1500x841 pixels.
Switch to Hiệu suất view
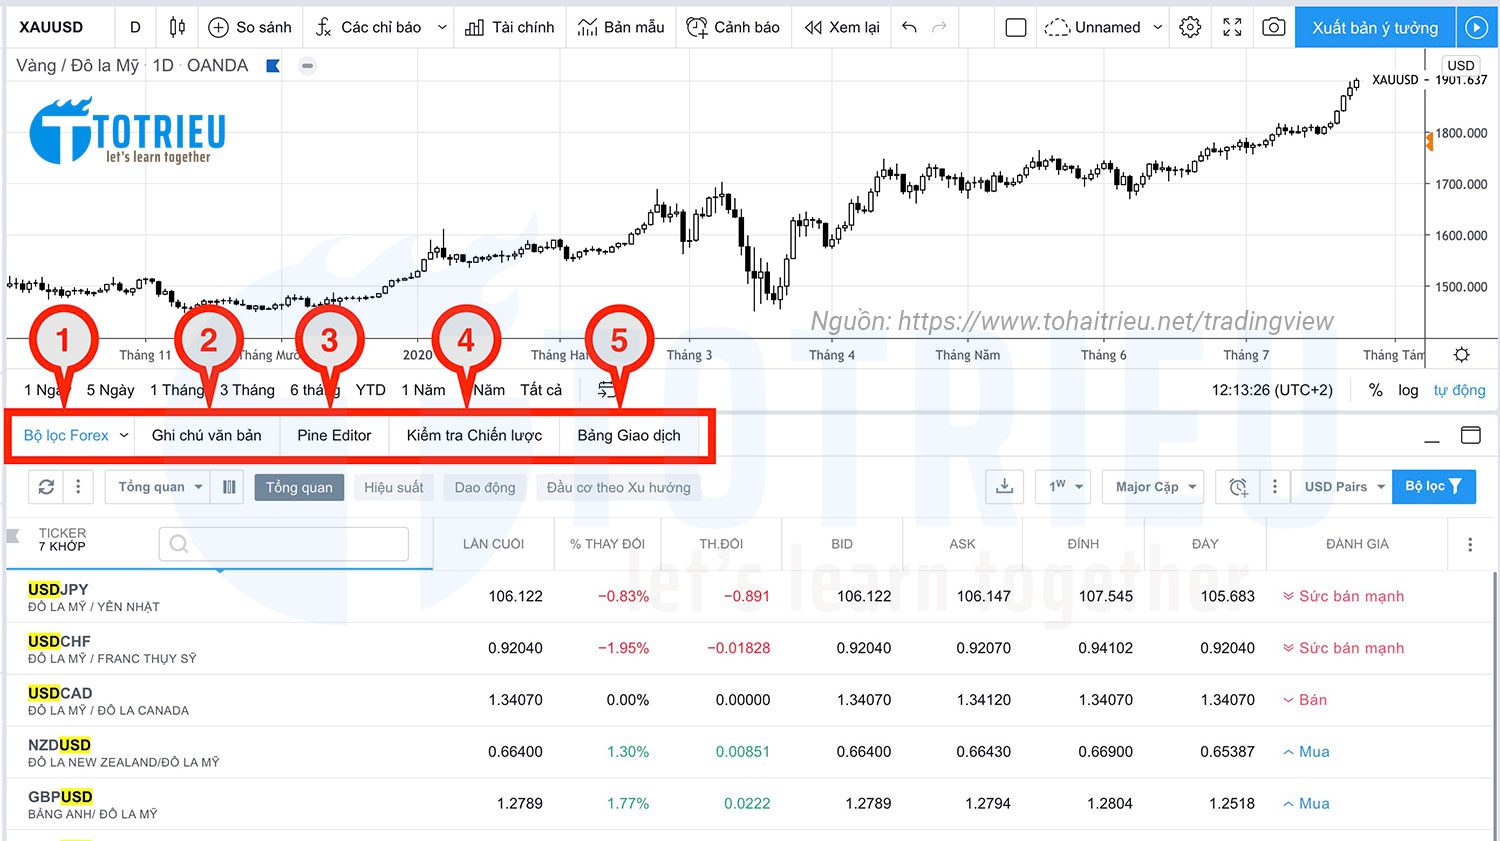point(394,487)
